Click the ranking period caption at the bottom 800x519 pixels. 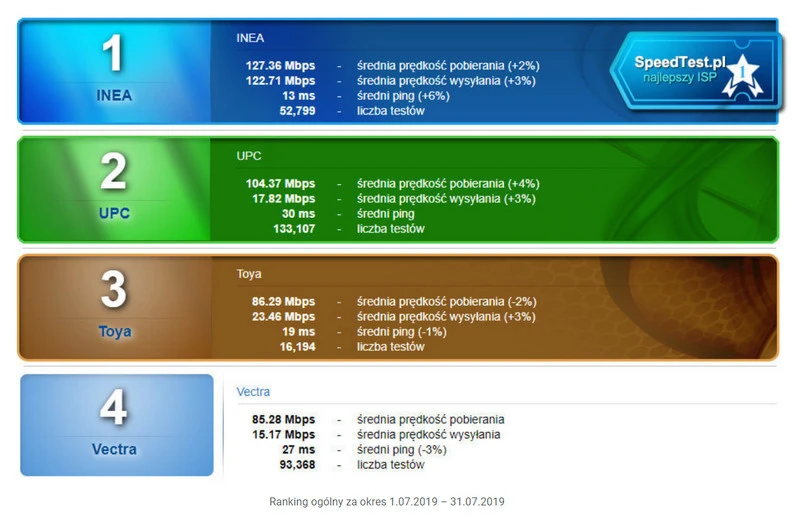(x=387, y=501)
